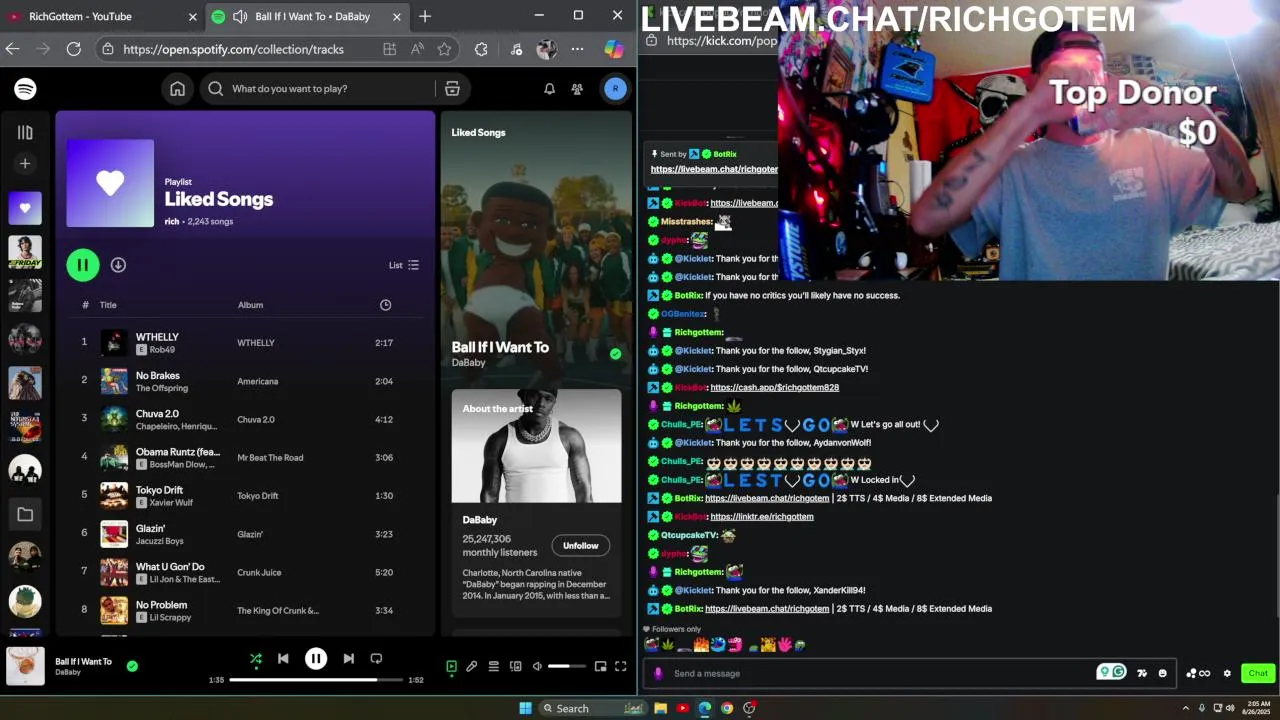Seek within the song progress bar
The width and height of the screenshot is (1280, 720).
(x=316, y=680)
